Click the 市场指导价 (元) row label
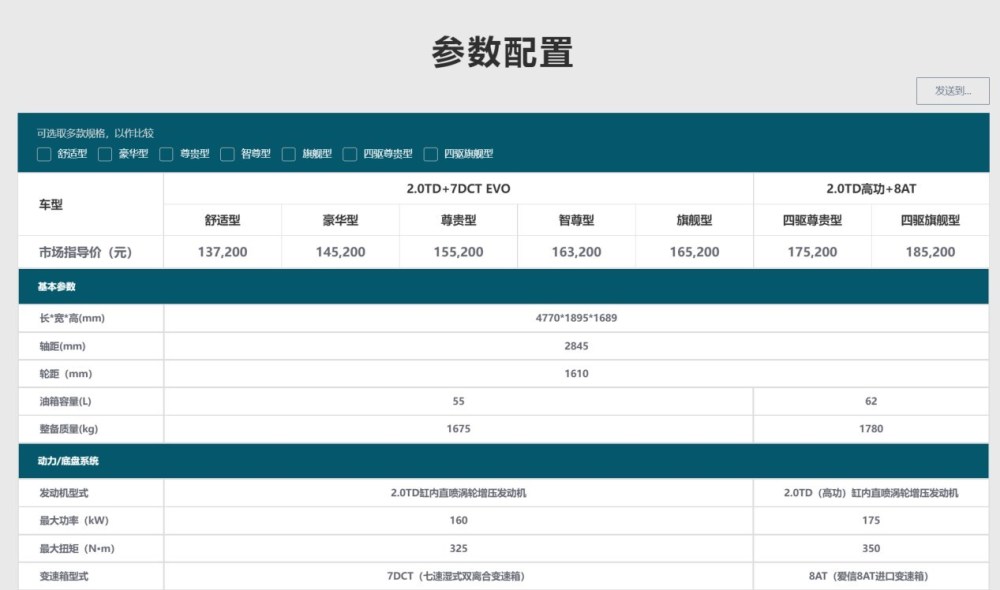Screen dimensions: 1000x590 coord(85,253)
